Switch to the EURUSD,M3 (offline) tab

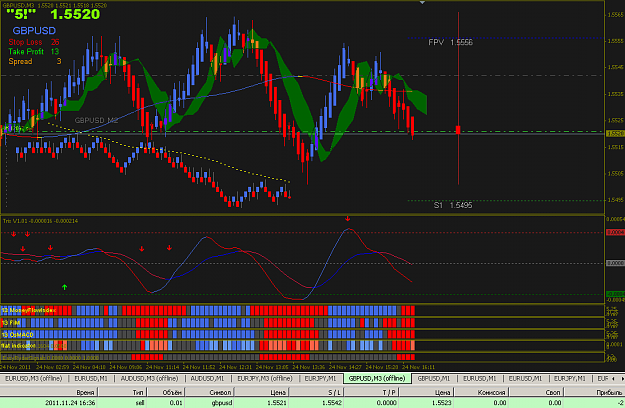pyautogui.click(x=33, y=378)
